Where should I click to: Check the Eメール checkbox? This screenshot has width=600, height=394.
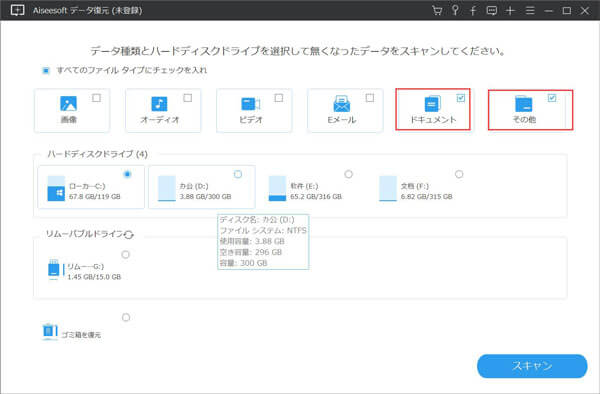coord(370,98)
